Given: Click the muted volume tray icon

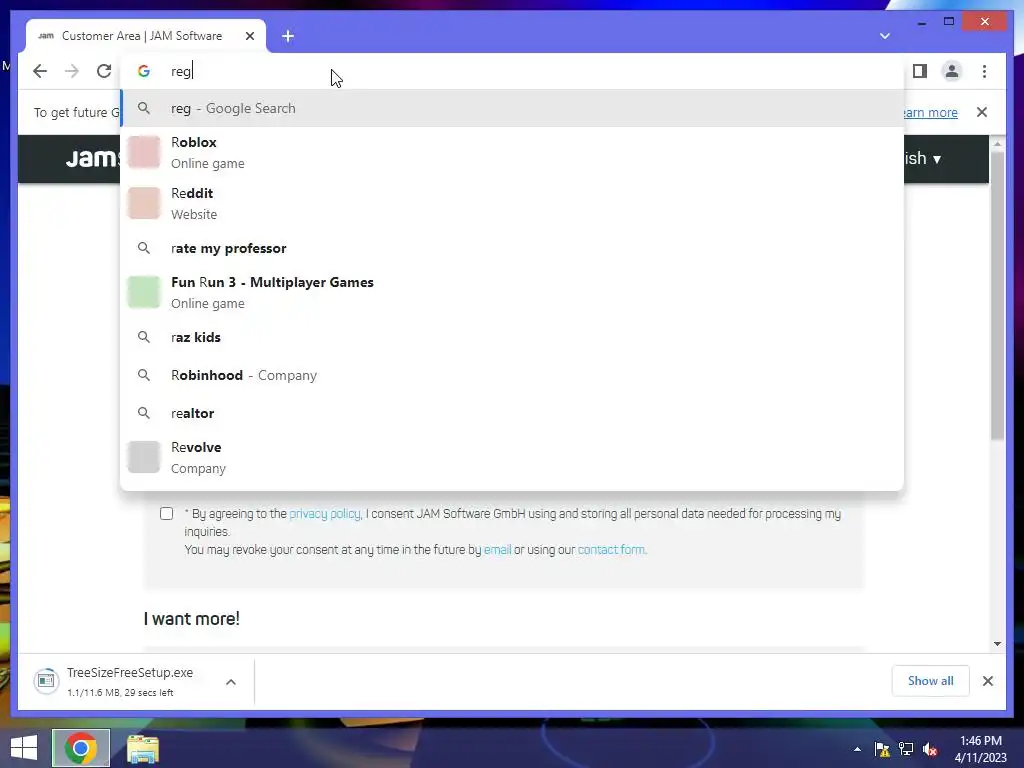Looking at the screenshot, I should pyautogui.click(x=930, y=750).
